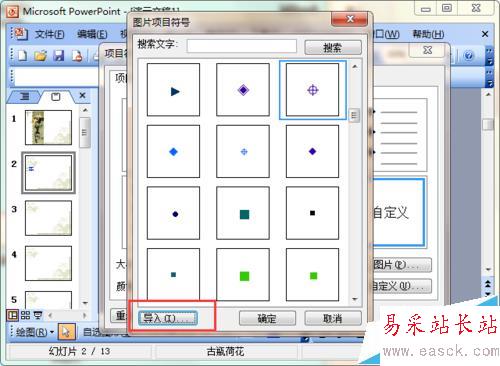The height and width of the screenshot is (366, 500).
Task: Switch to Slide Sorter view icon
Action: [26, 315]
